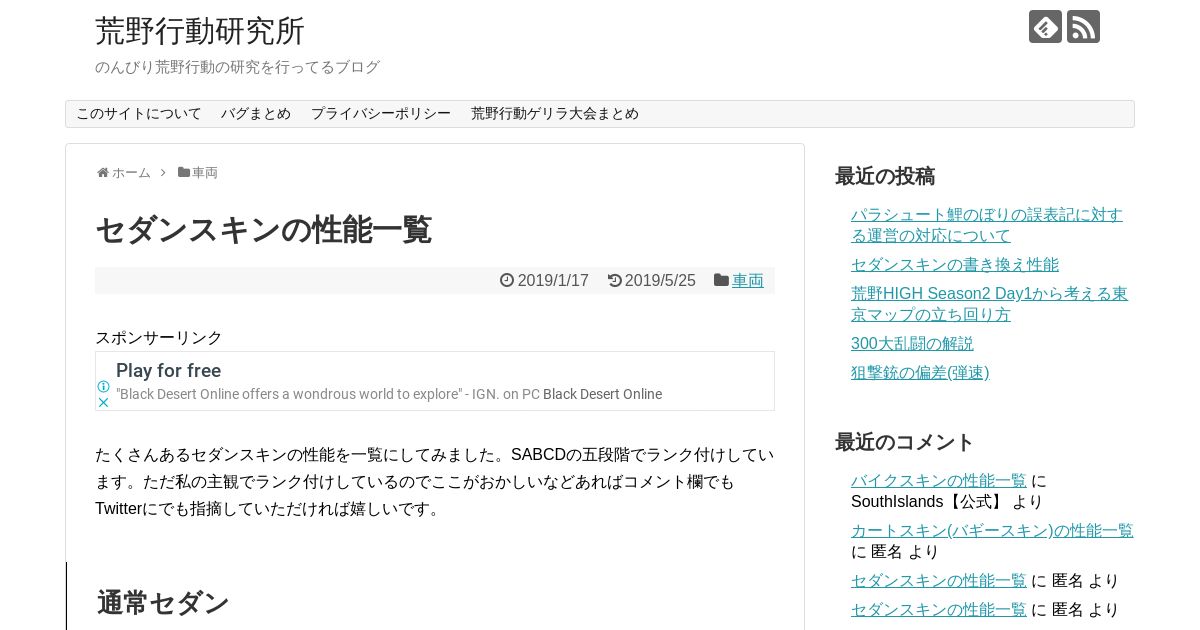Open recent post セダンスキンの書き換え性能

[955, 264]
